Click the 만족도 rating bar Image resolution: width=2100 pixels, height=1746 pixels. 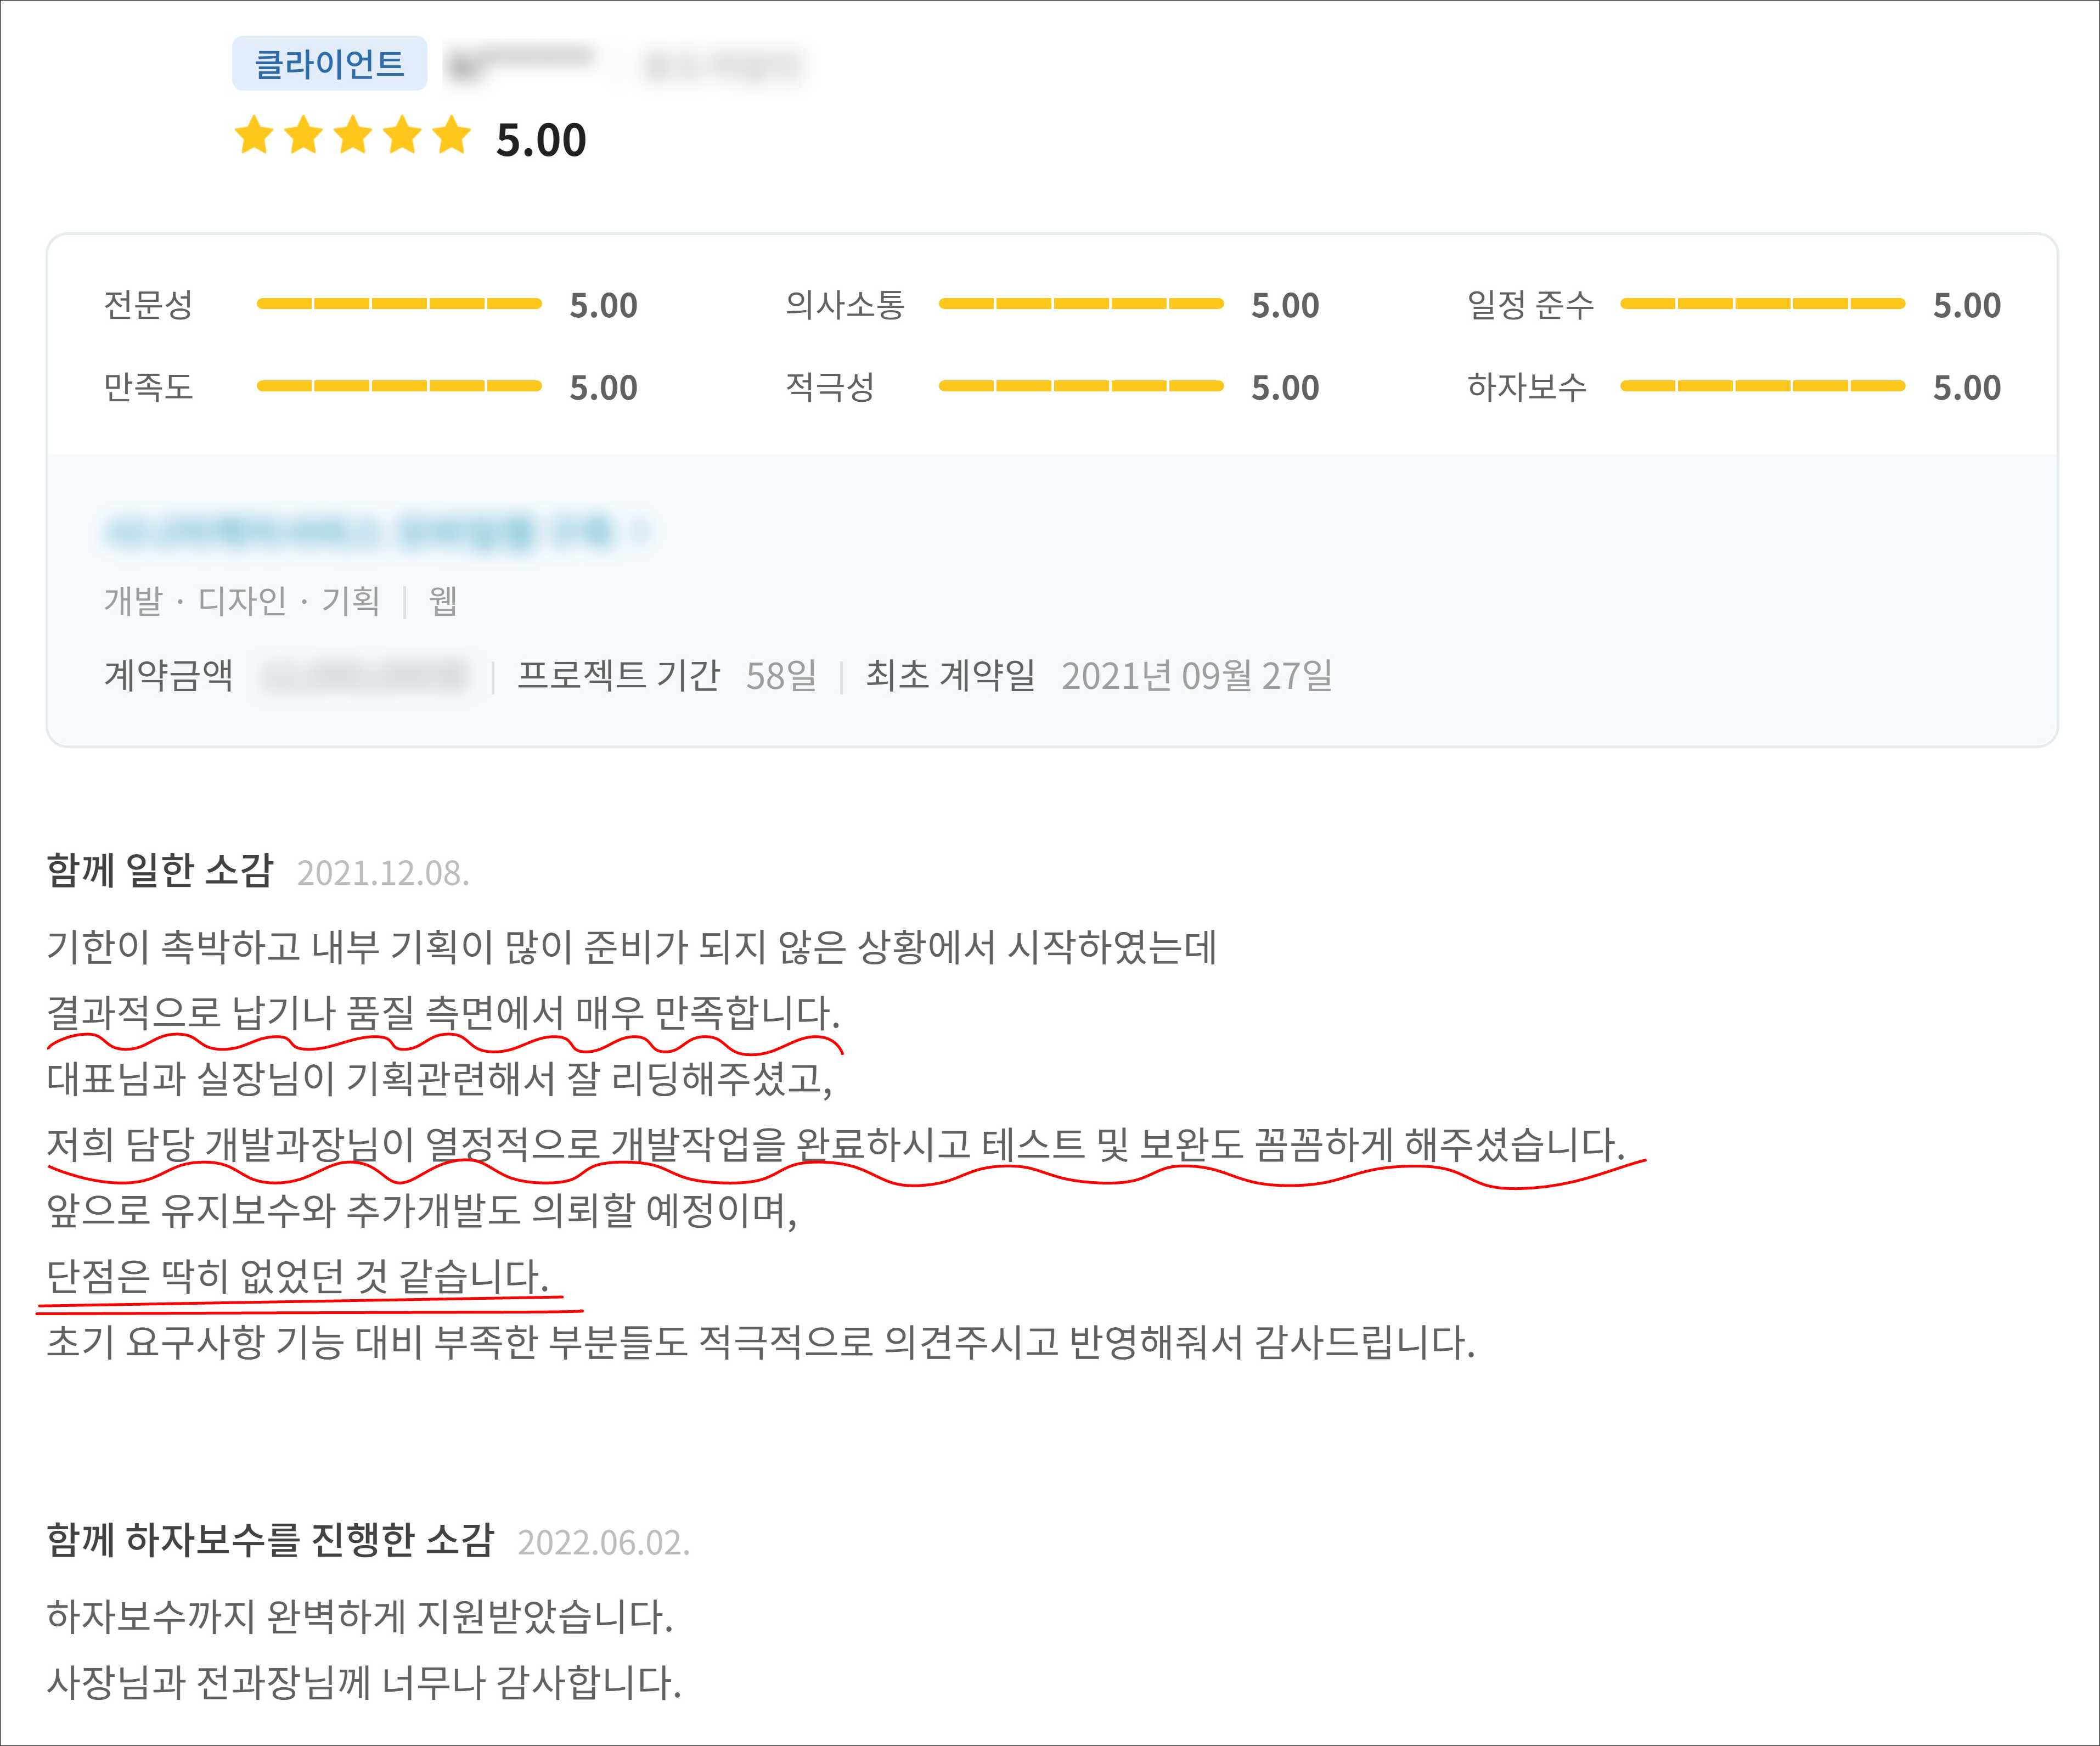point(399,386)
